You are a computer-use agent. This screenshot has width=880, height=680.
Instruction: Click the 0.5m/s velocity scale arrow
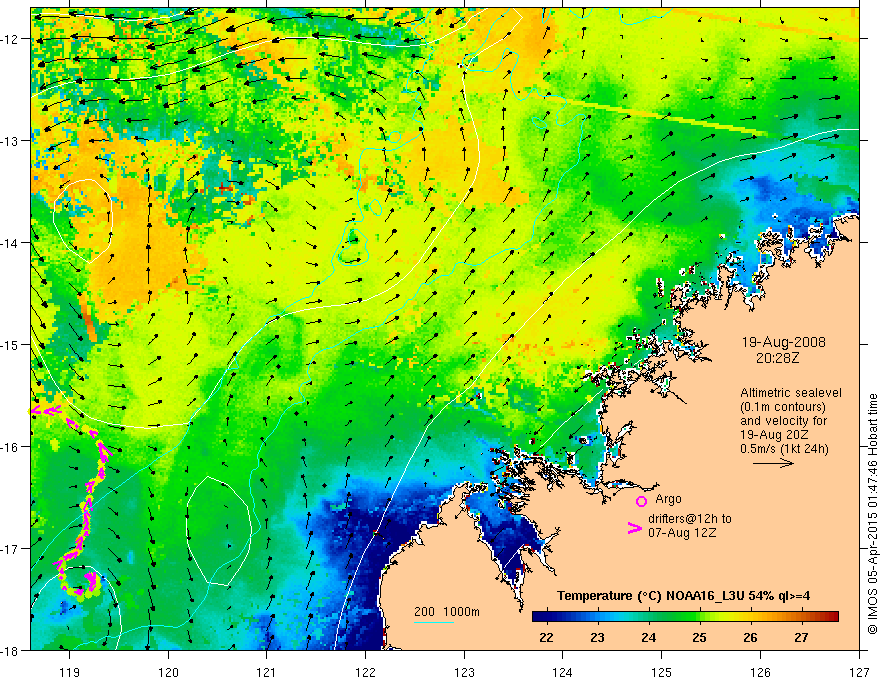(x=773, y=463)
